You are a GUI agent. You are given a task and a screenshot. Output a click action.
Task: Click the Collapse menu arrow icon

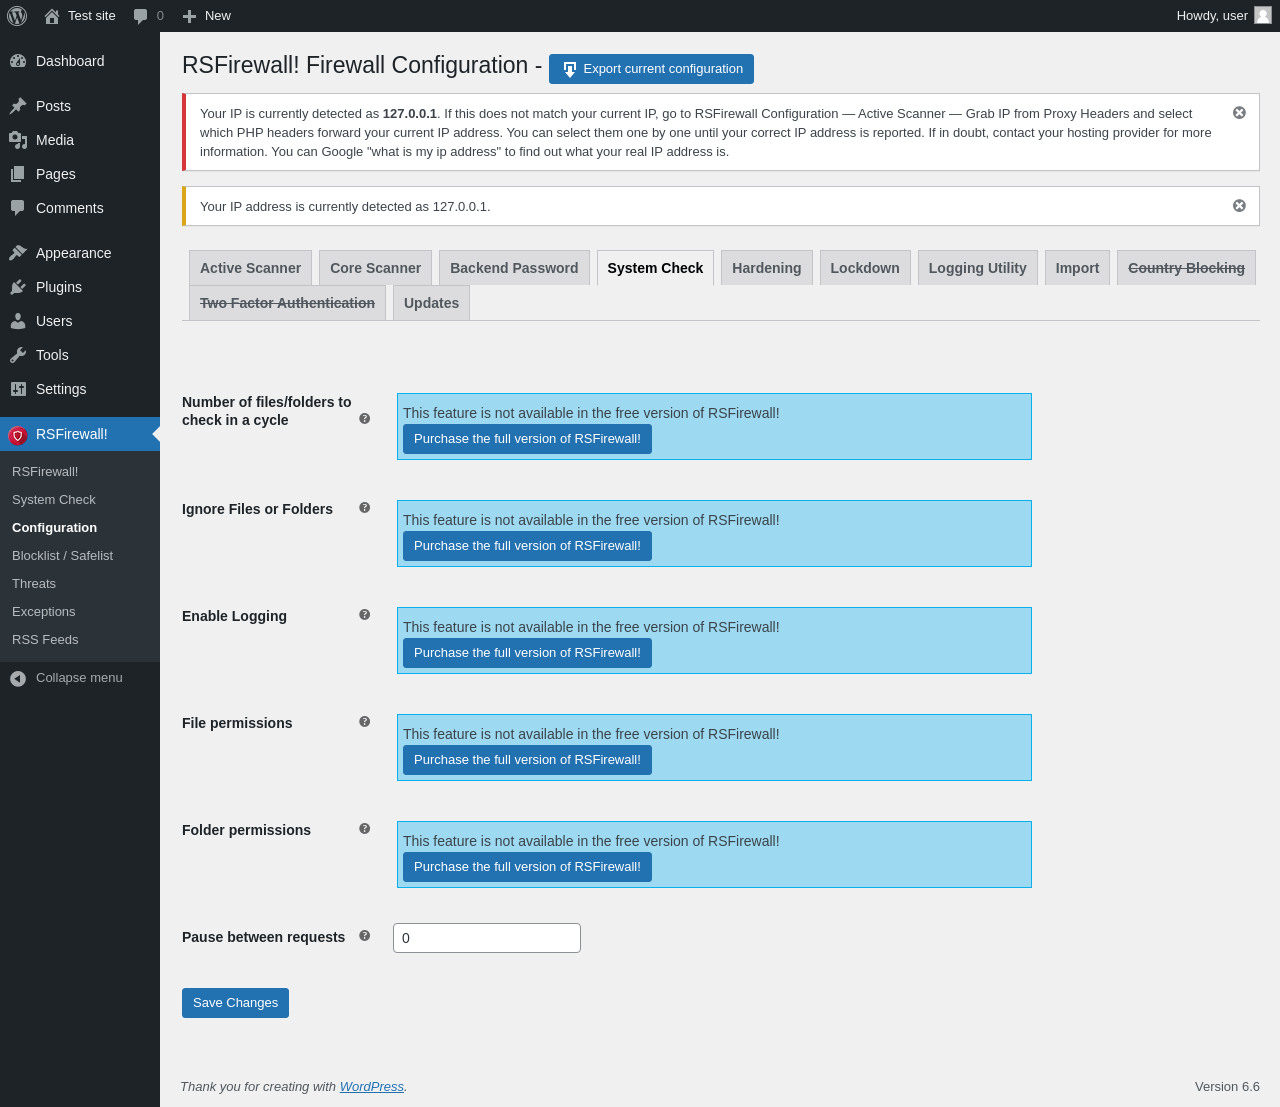pyautogui.click(x=18, y=679)
